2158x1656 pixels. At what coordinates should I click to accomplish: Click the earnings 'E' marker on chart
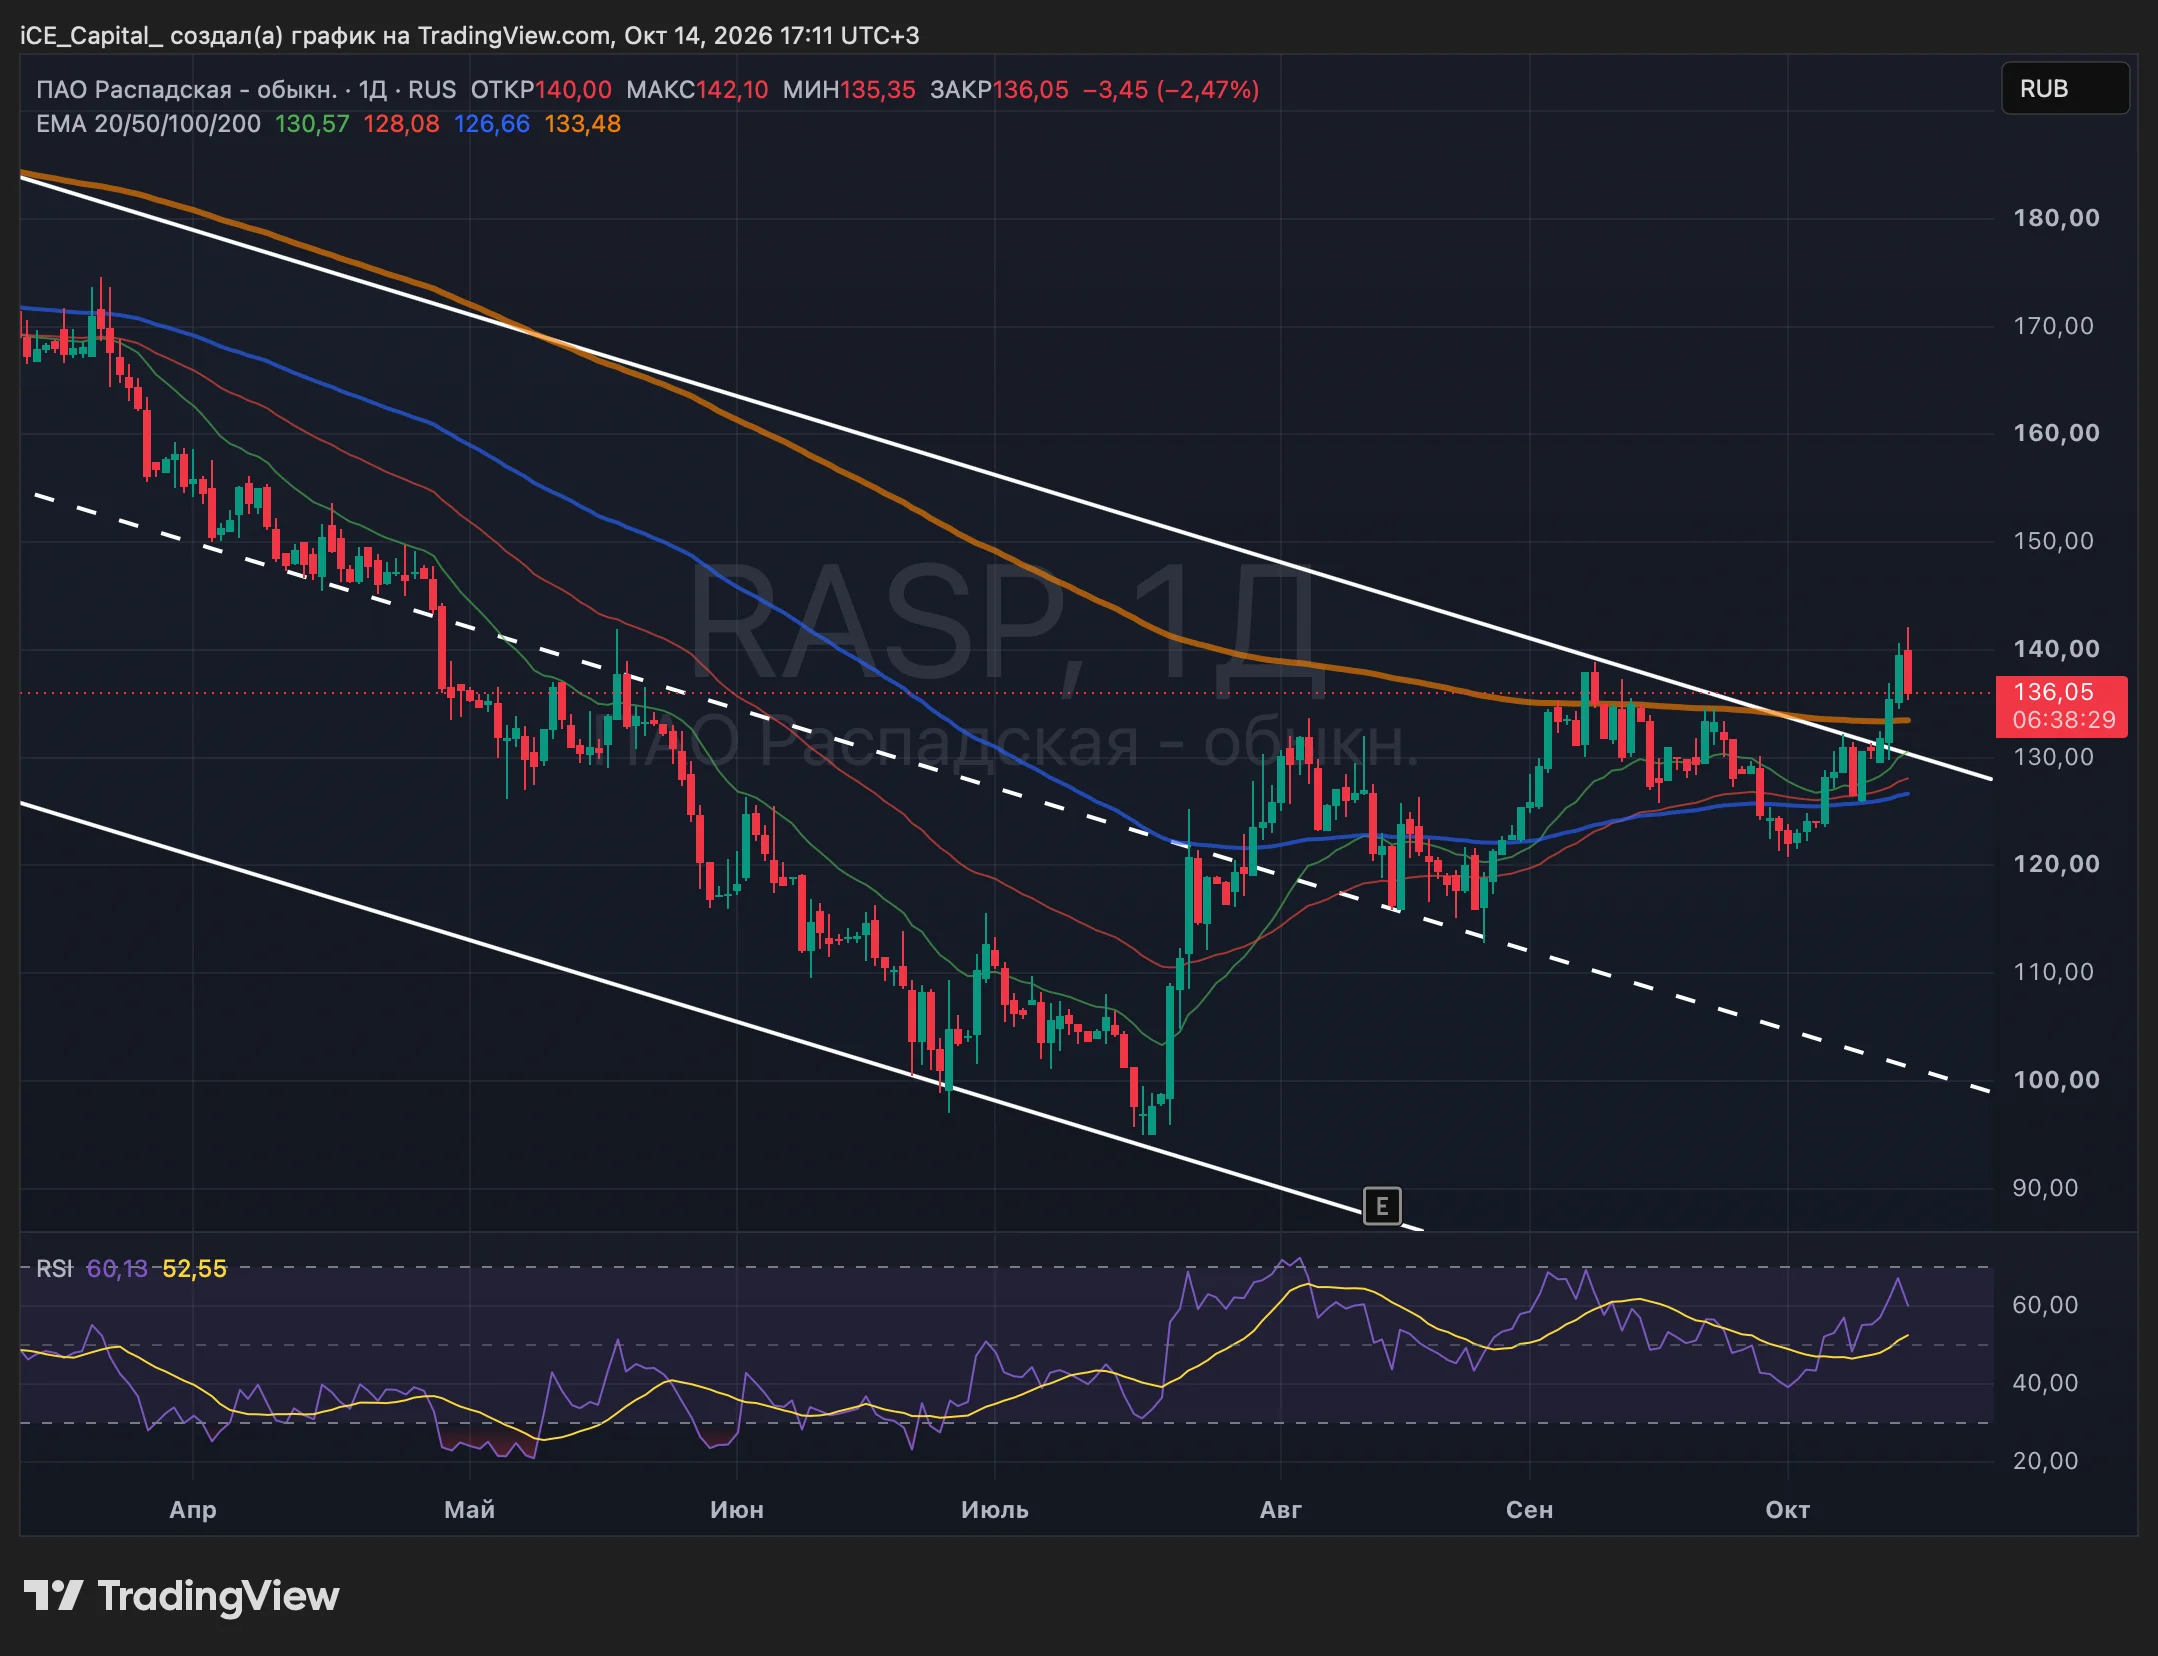point(1382,1206)
